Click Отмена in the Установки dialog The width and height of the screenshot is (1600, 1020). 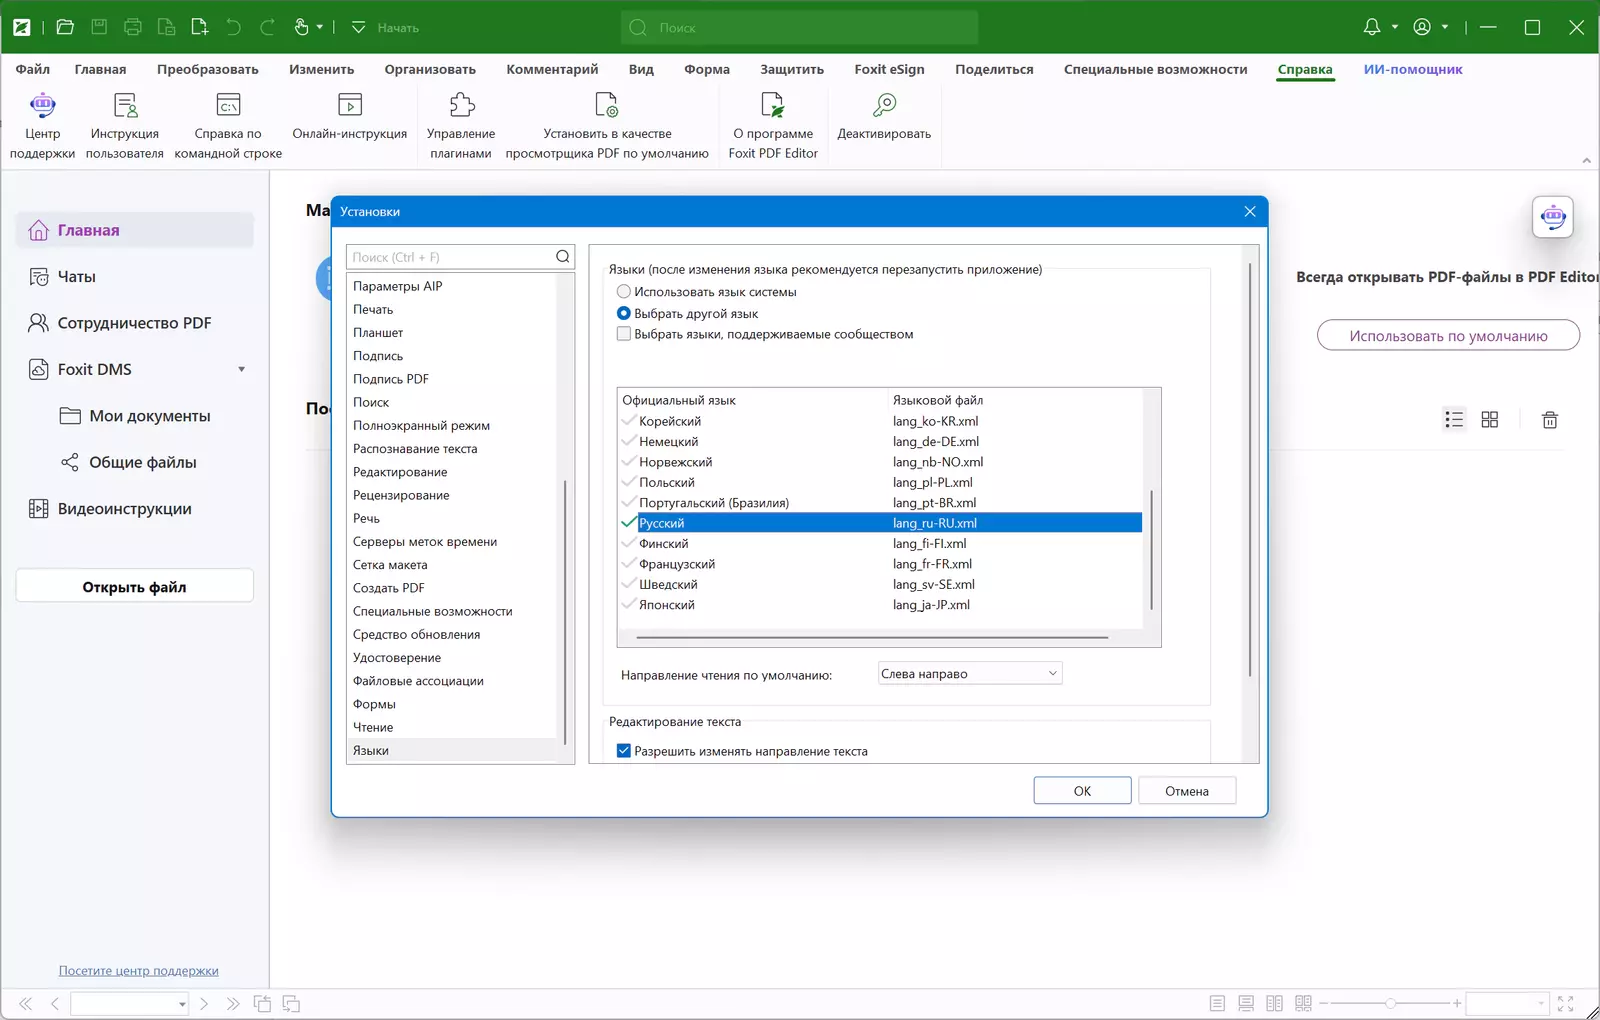pos(1187,791)
